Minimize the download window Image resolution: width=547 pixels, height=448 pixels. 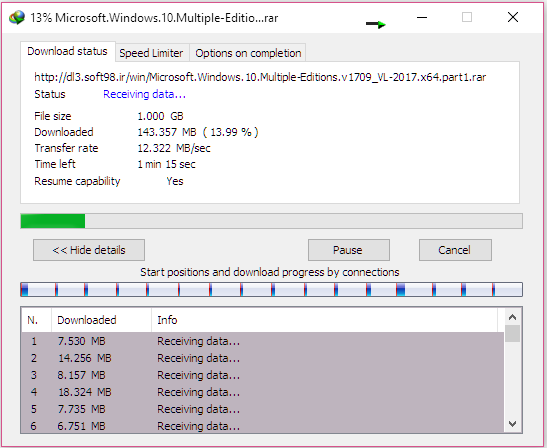422,17
